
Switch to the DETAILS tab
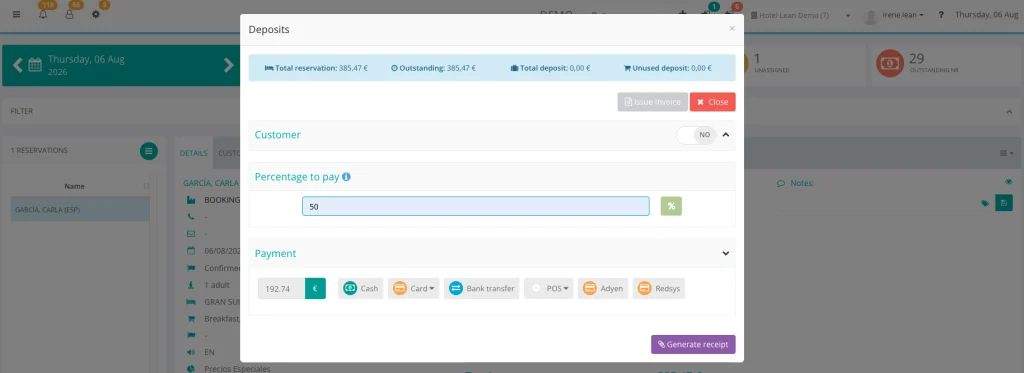click(193, 154)
